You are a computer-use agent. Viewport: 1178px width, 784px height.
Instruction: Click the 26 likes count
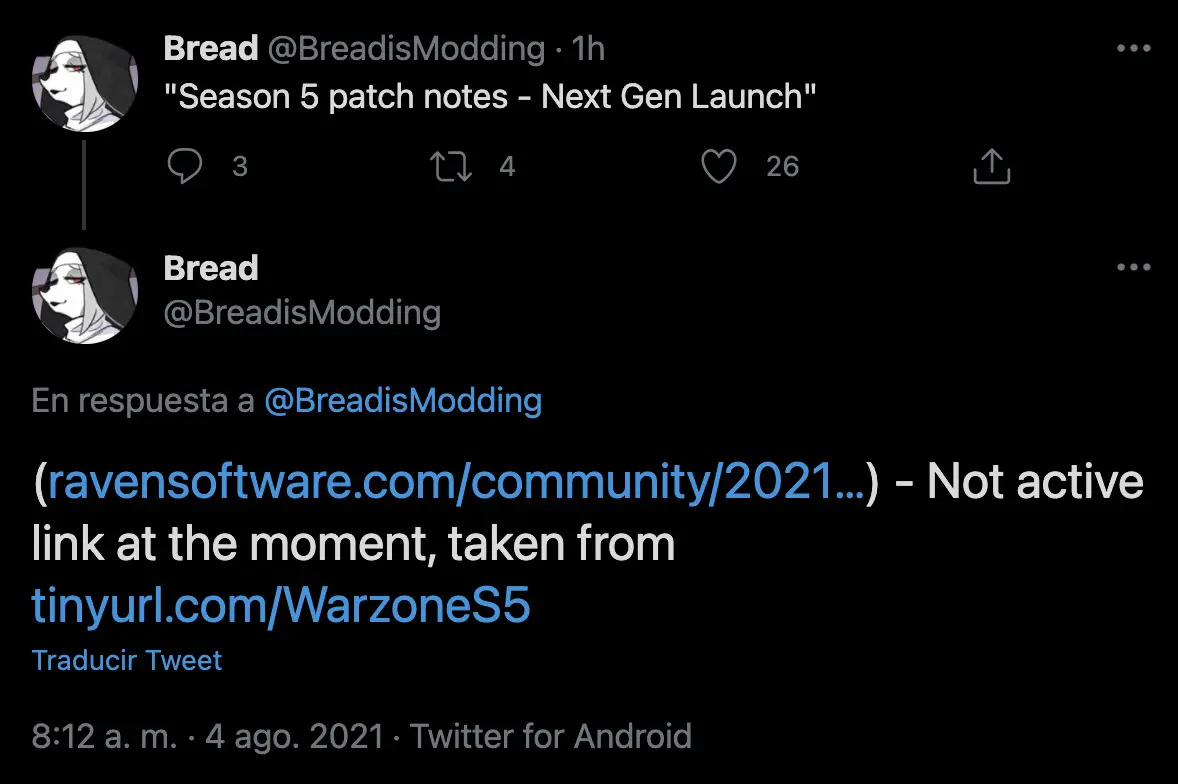(x=783, y=167)
